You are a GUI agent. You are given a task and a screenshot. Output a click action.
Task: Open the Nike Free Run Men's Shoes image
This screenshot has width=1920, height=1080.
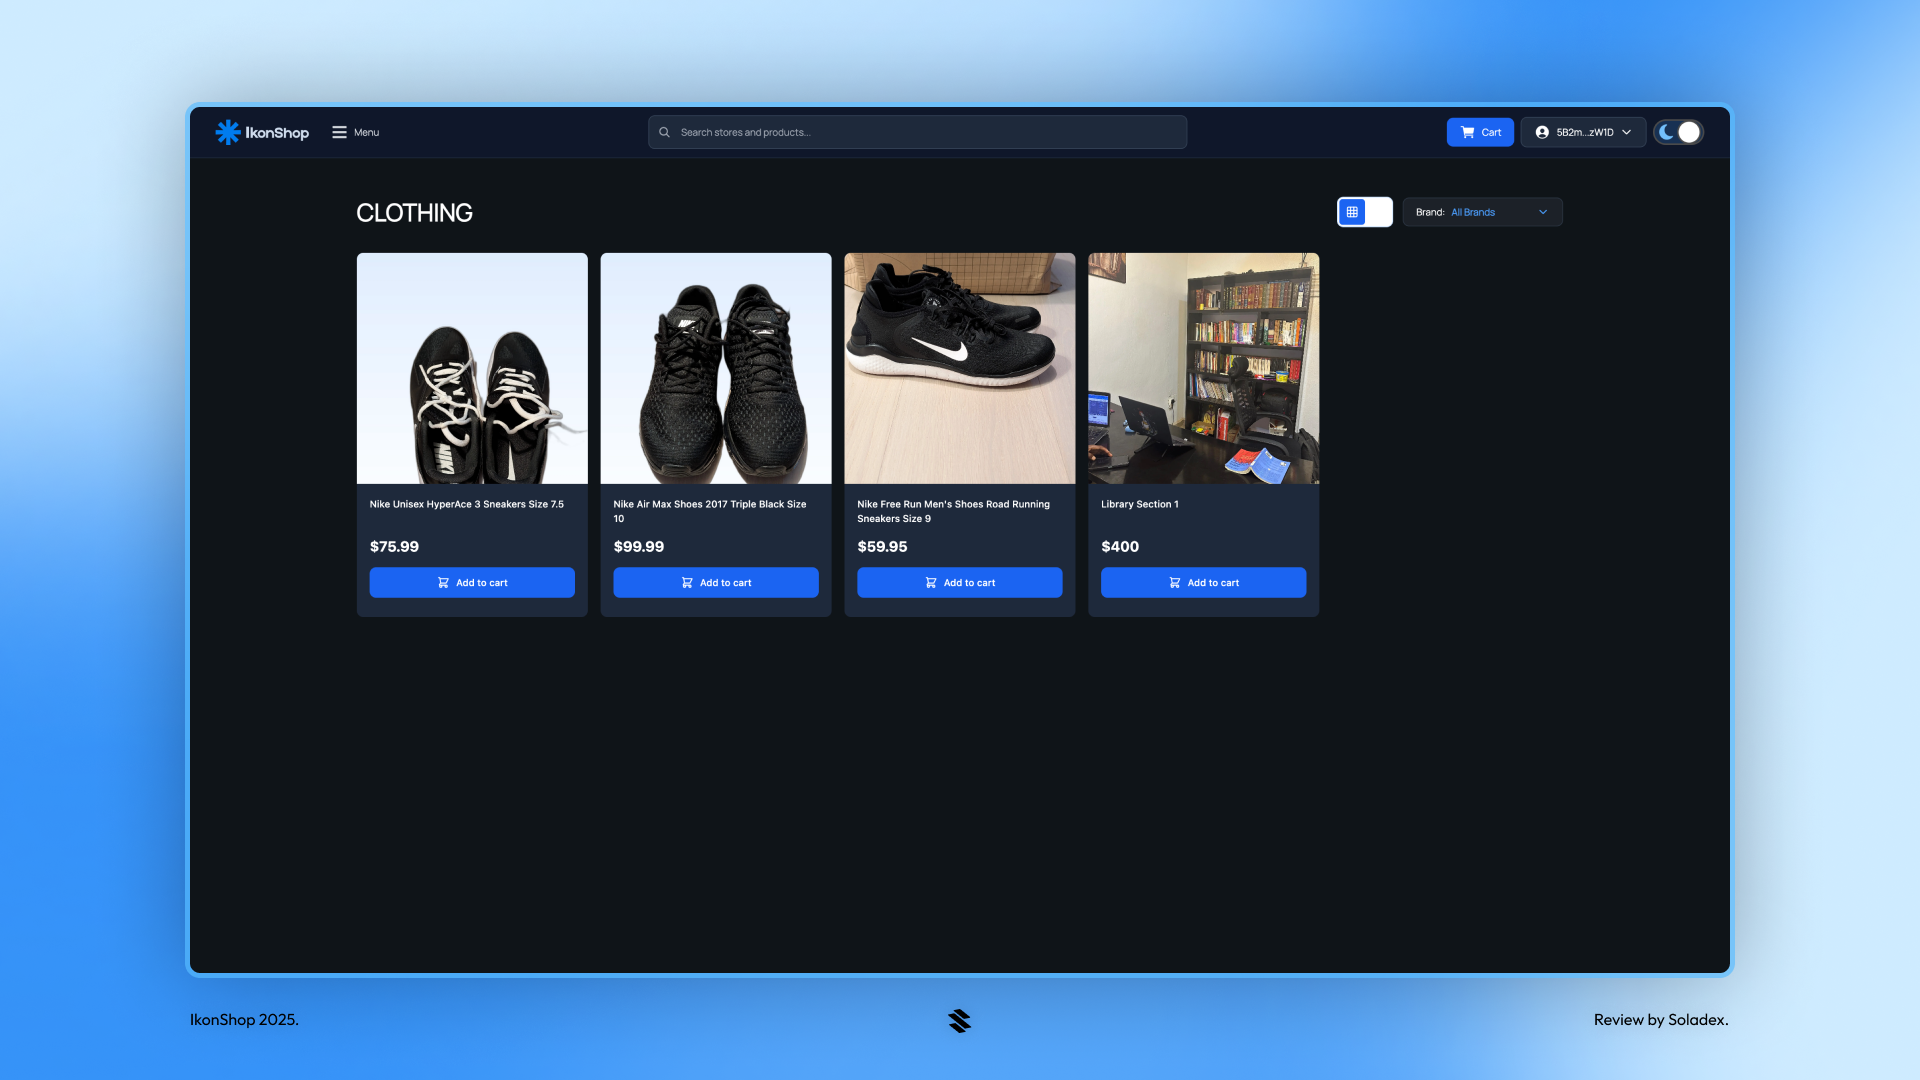tap(960, 368)
